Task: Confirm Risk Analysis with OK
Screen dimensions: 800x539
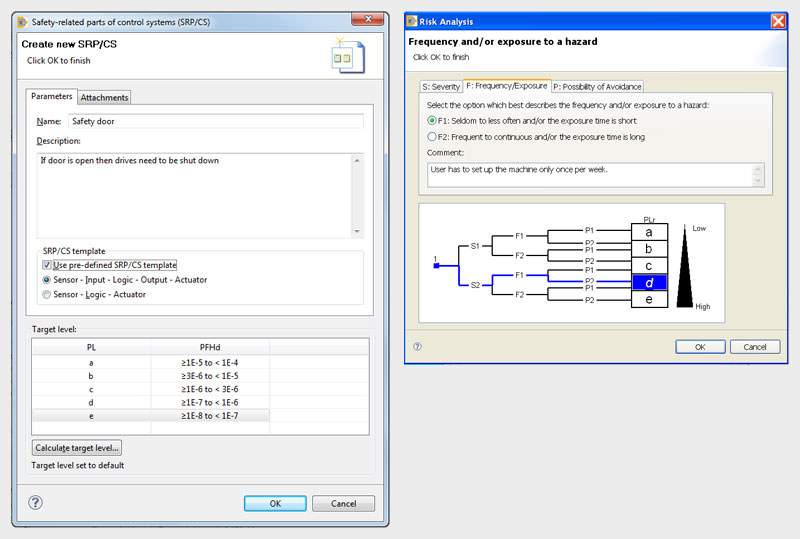Action: (700, 347)
